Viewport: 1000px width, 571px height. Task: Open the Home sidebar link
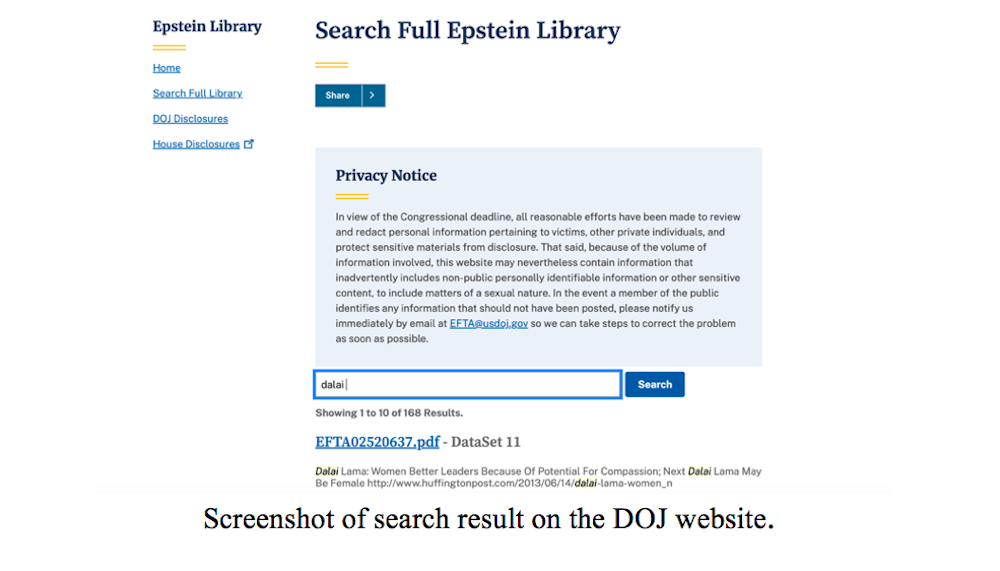(x=167, y=68)
